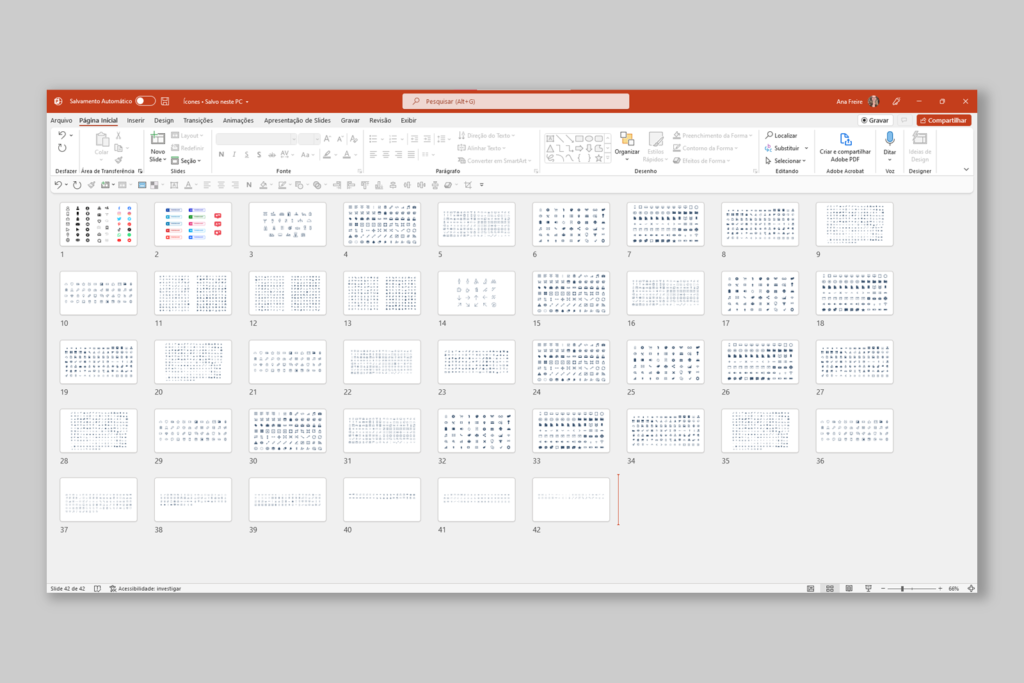
Task: Click the font color A icon
Action: click(x=347, y=155)
